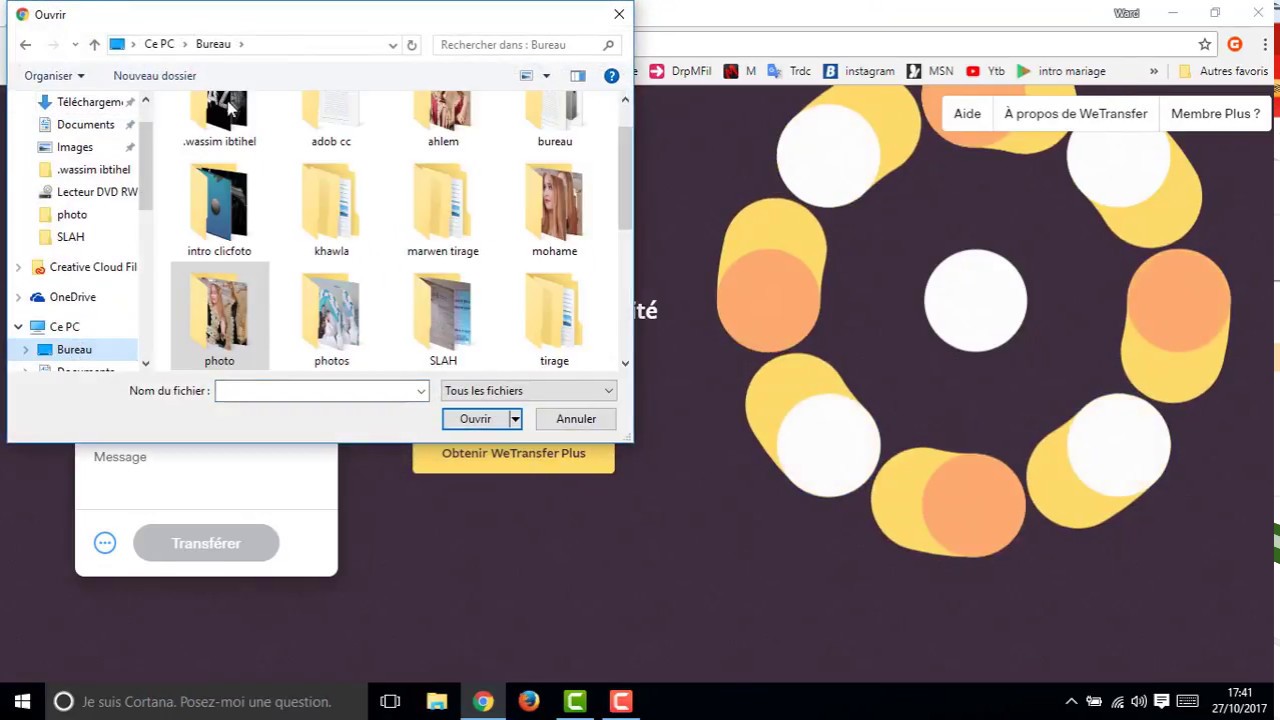The width and height of the screenshot is (1280, 720).
Task: Open 'photo' shortcut in navigation pane
Action: [x=72, y=214]
